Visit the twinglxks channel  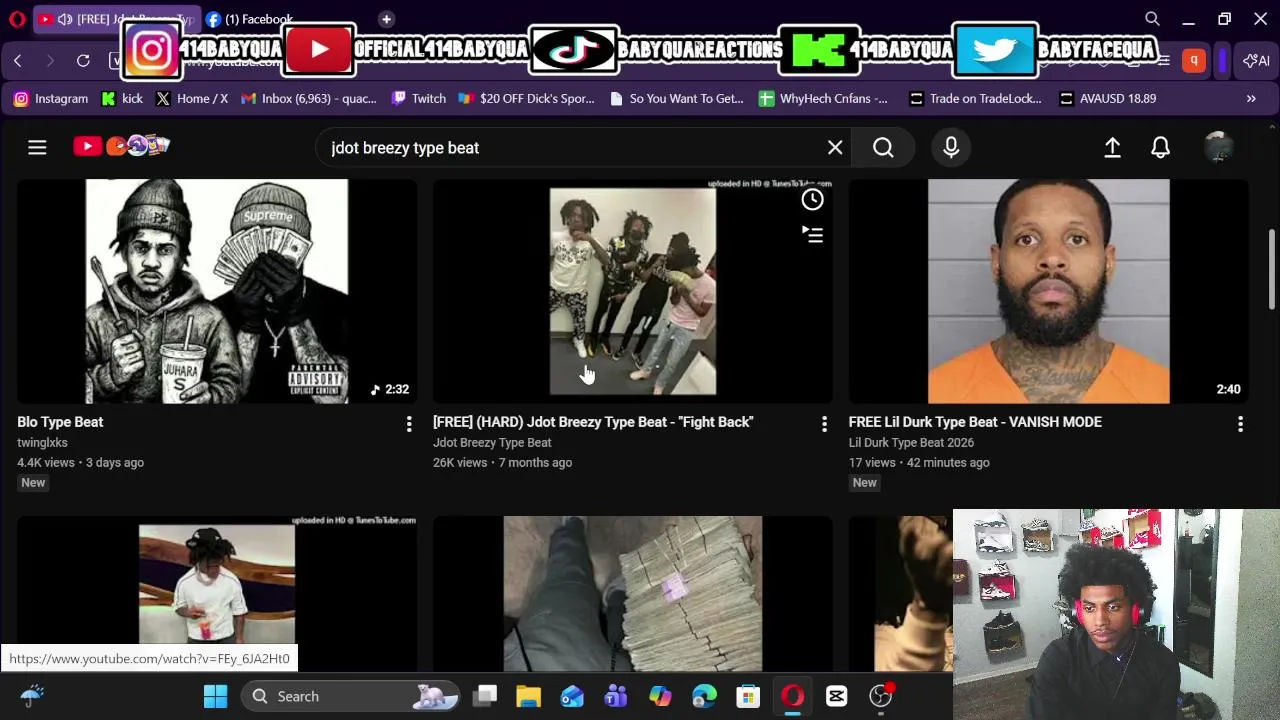[42, 443]
